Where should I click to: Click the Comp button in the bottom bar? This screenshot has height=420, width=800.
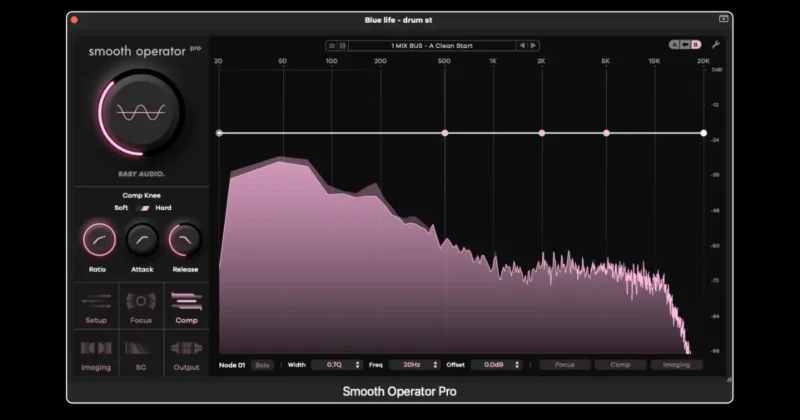click(x=620, y=365)
